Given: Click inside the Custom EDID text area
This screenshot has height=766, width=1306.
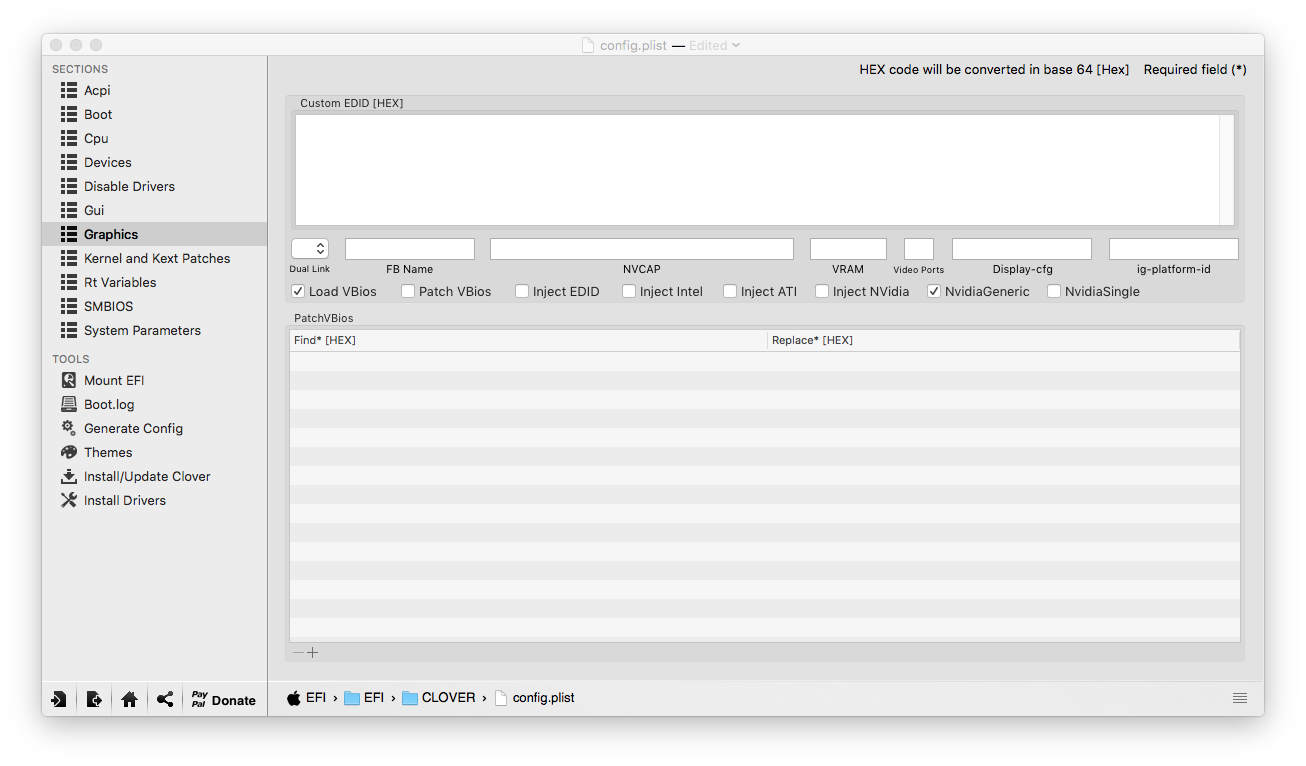Looking at the screenshot, I should (x=757, y=170).
